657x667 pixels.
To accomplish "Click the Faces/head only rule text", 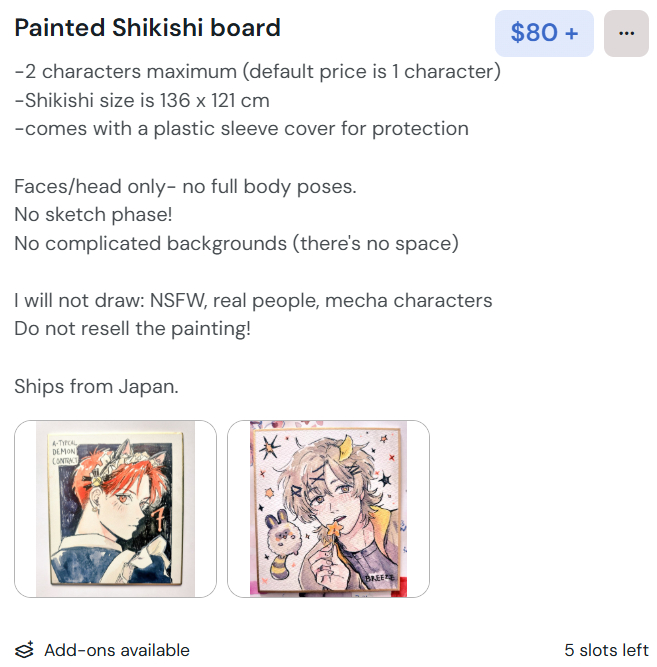I will coord(185,186).
